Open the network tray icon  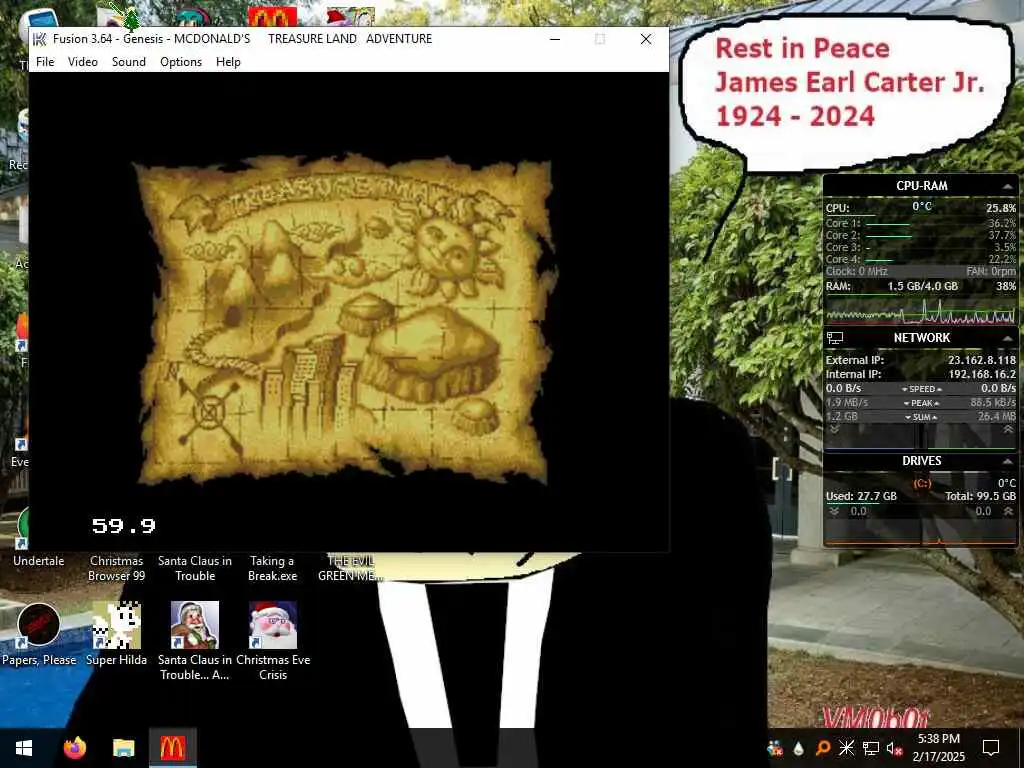[x=871, y=748]
